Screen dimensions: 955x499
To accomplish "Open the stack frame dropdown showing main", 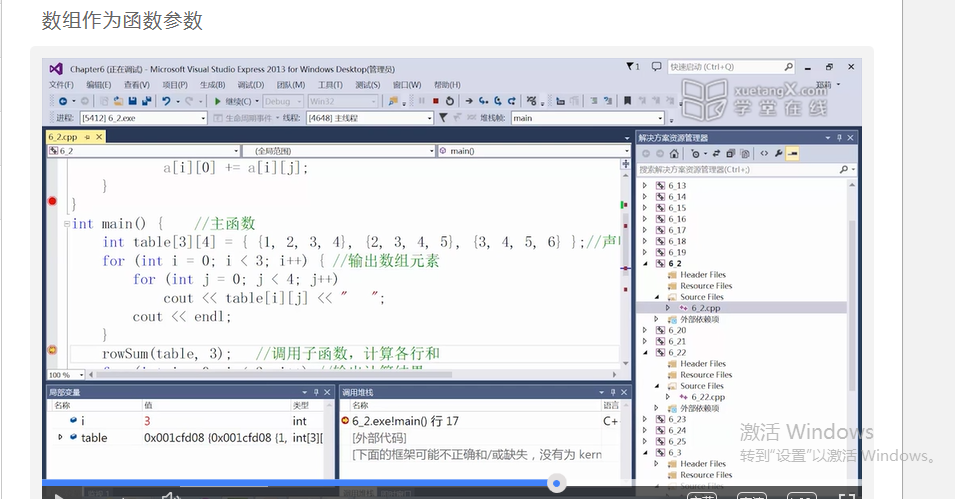I will 588,118.
